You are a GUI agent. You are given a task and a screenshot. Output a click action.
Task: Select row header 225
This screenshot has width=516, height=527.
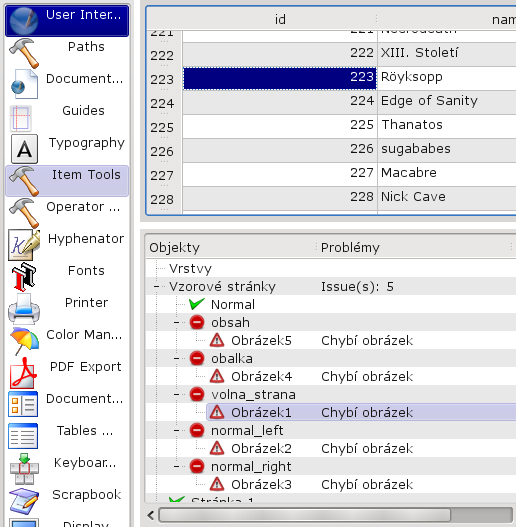tap(164, 127)
